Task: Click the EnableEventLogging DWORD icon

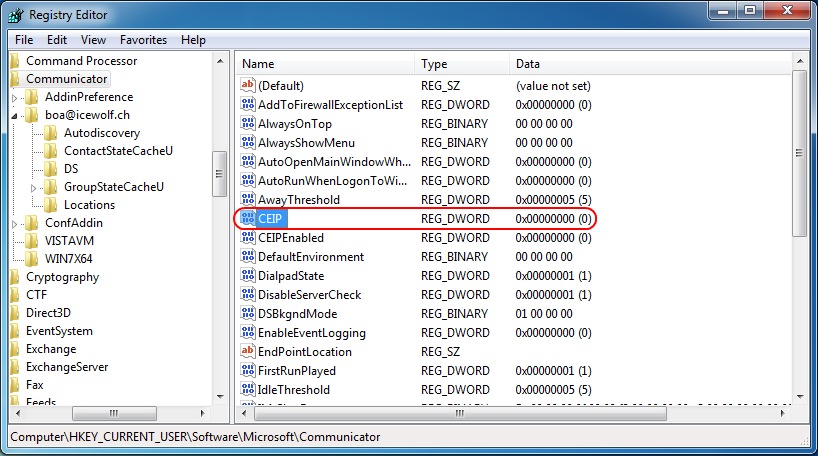Action: 248,333
